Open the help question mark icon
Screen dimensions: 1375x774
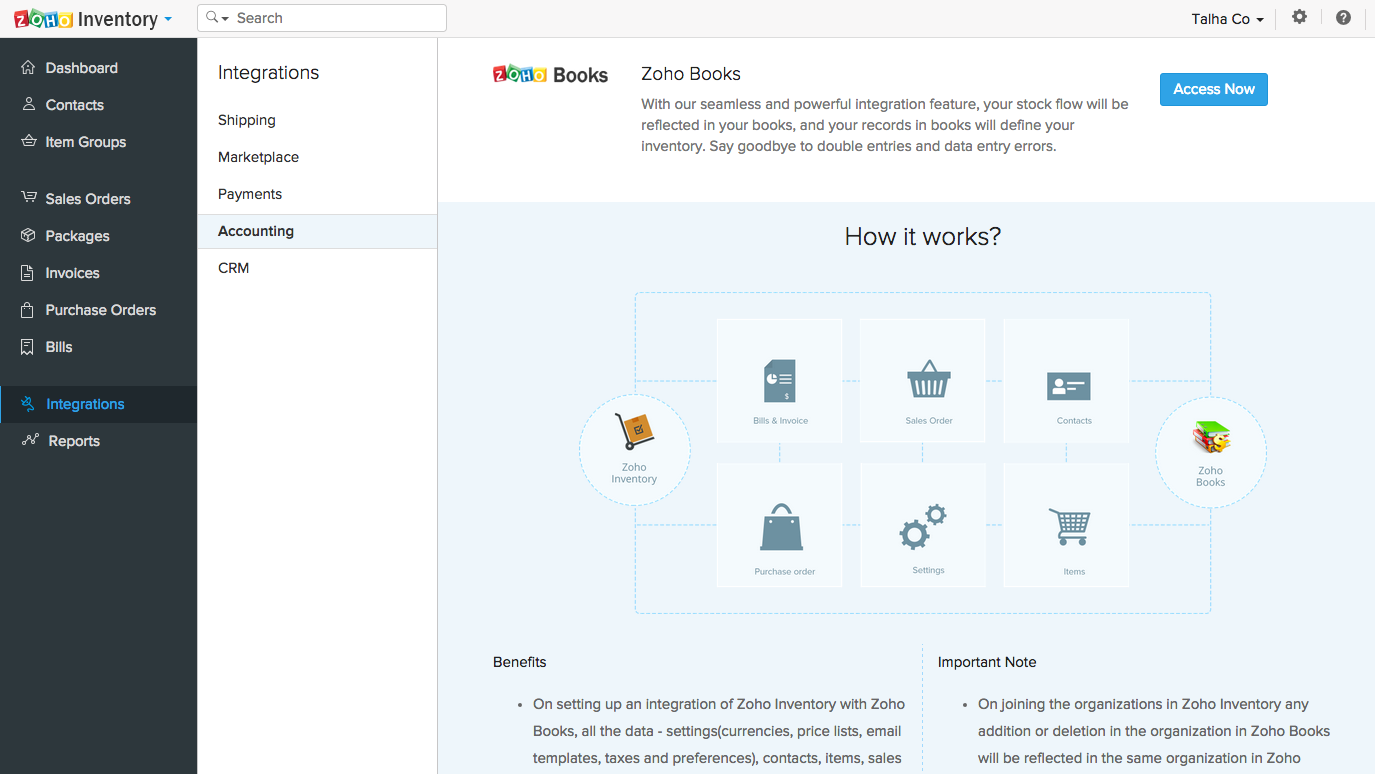coord(1343,17)
